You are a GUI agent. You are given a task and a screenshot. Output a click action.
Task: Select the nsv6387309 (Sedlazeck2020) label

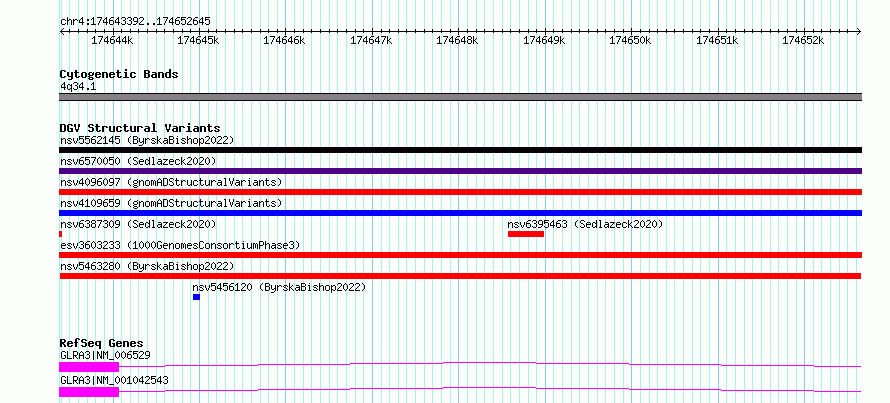tap(138, 224)
